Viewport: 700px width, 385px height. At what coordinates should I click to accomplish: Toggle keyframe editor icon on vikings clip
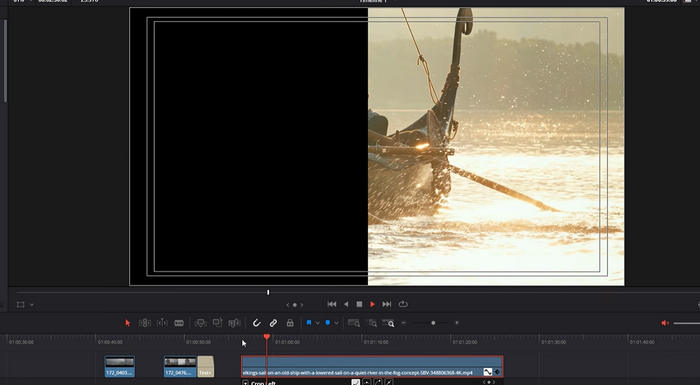tap(497, 372)
